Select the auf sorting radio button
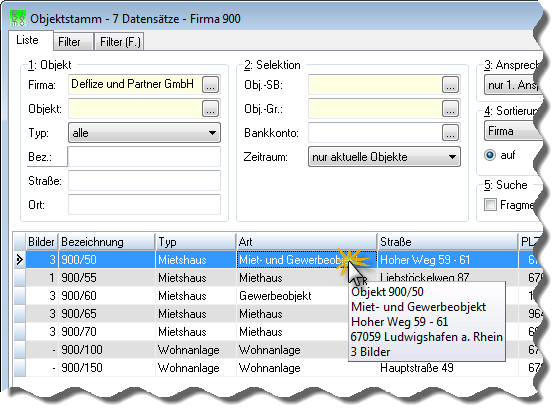Image resolution: width=560 pixels, height=414 pixels. click(x=490, y=155)
